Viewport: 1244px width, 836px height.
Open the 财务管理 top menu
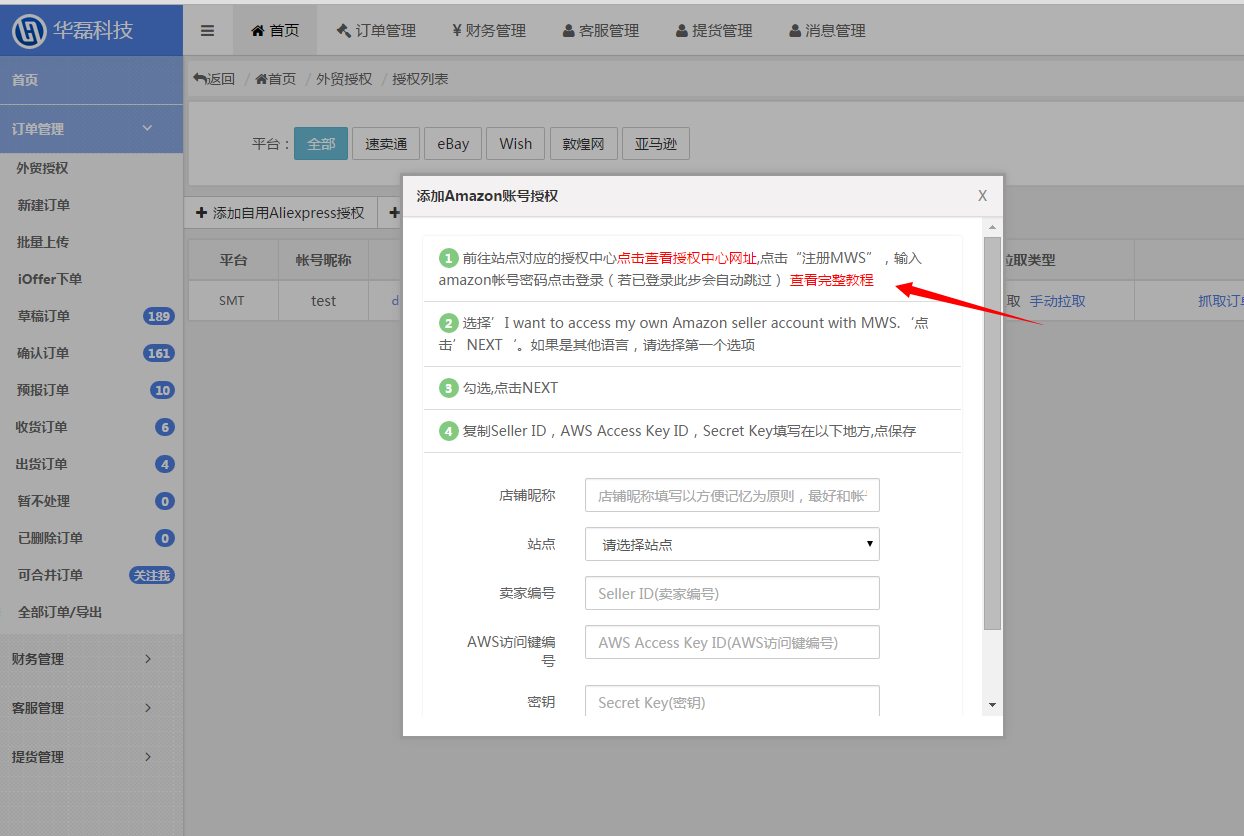click(490, 31)
